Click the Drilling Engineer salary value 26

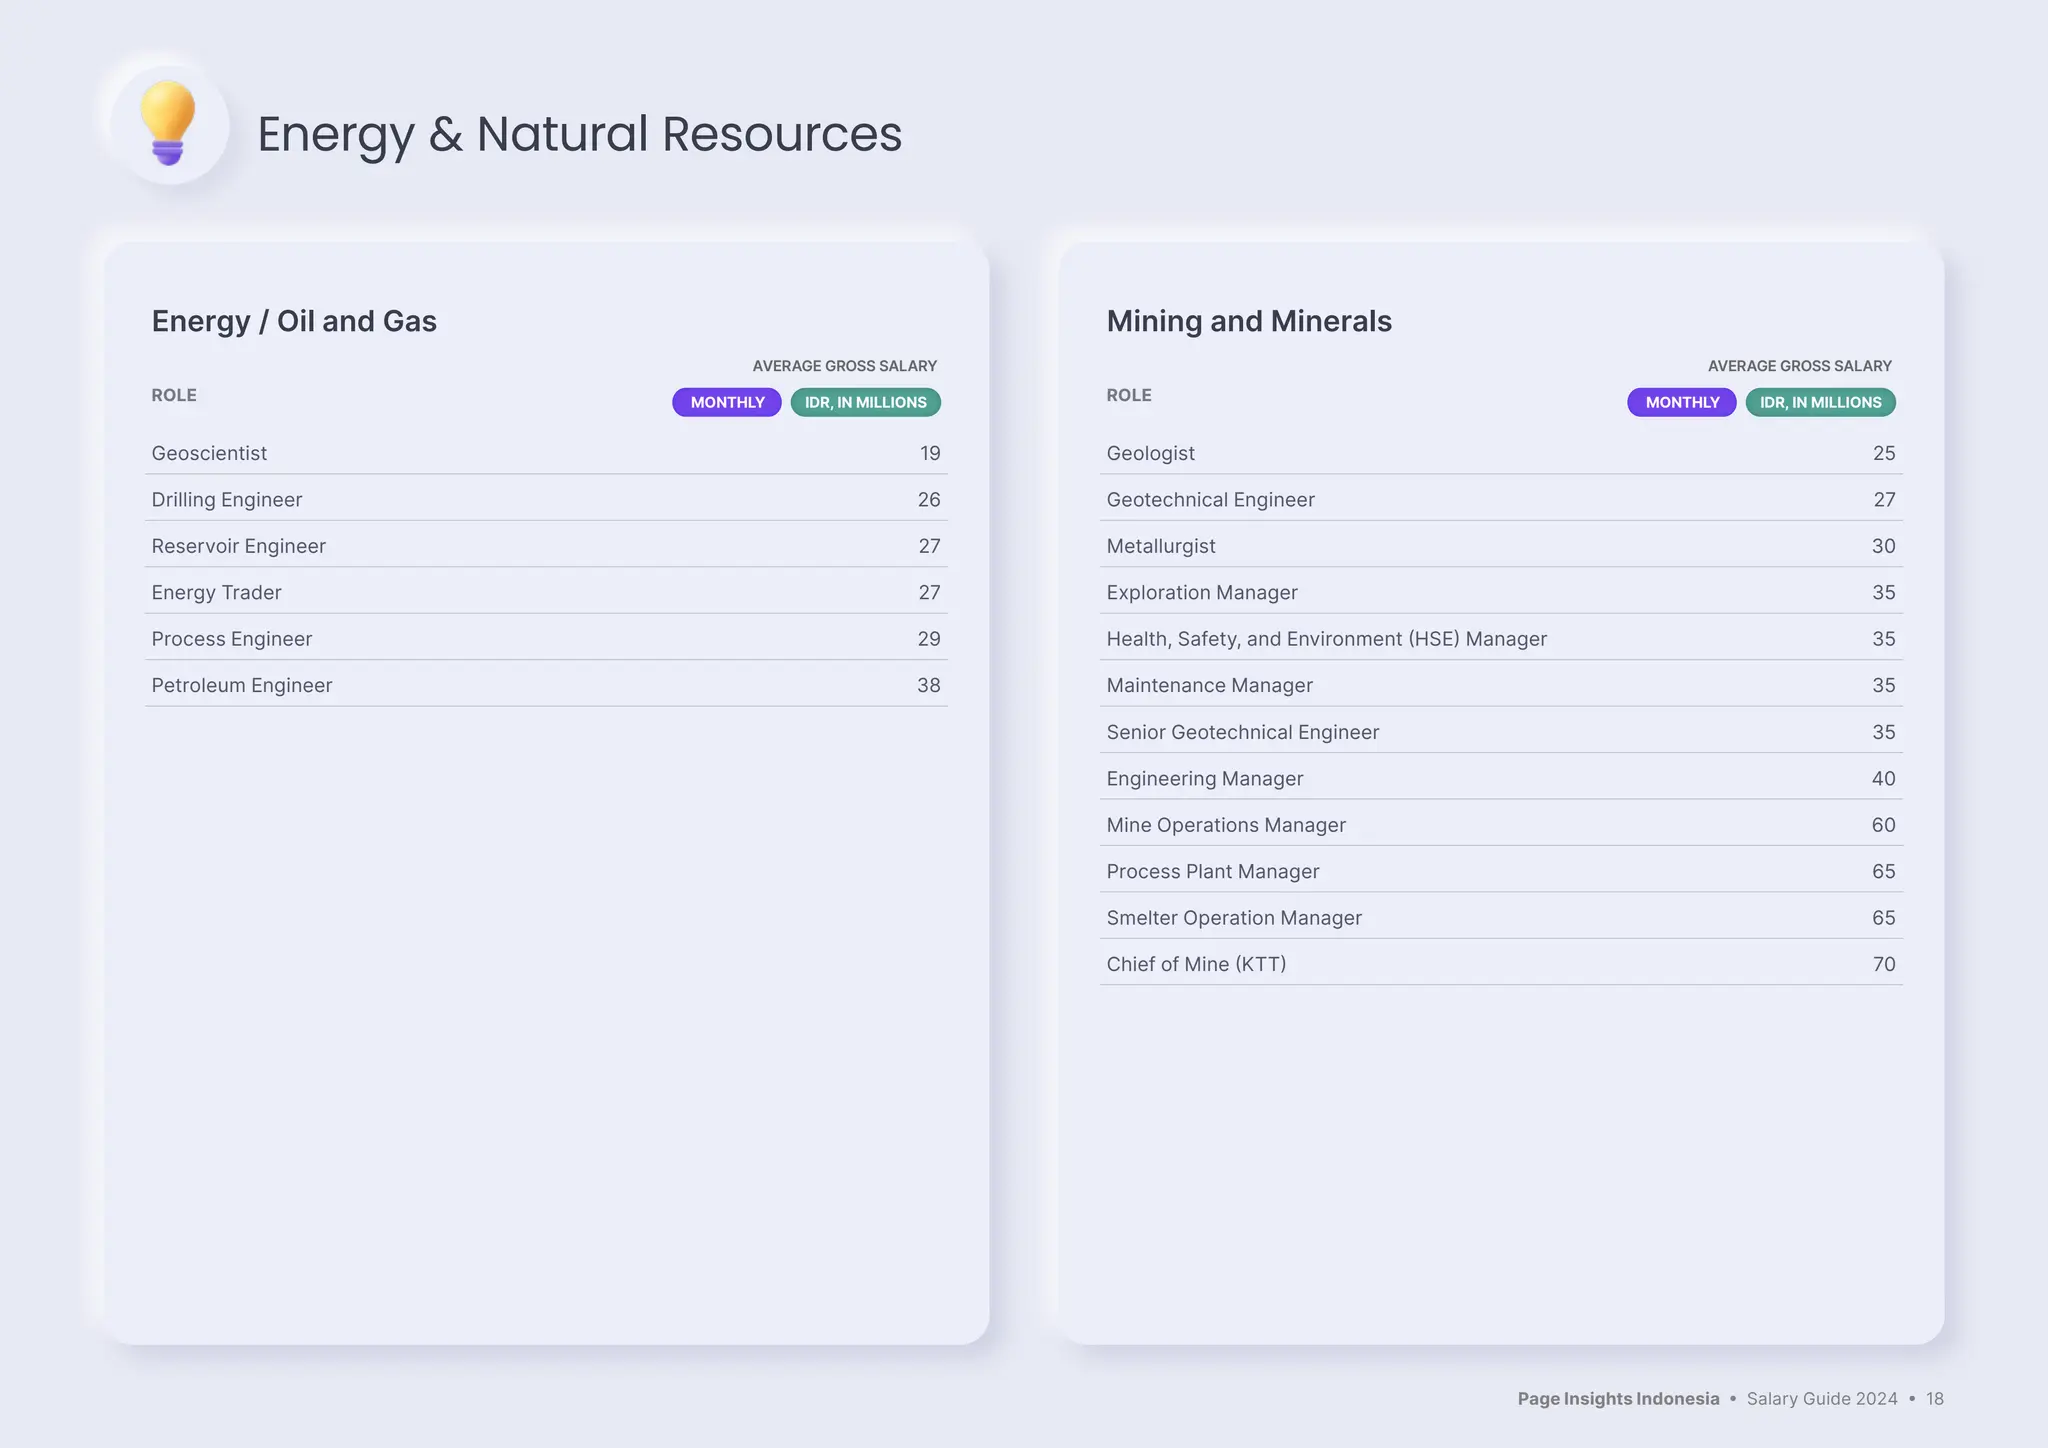click(x=929, y=500)
